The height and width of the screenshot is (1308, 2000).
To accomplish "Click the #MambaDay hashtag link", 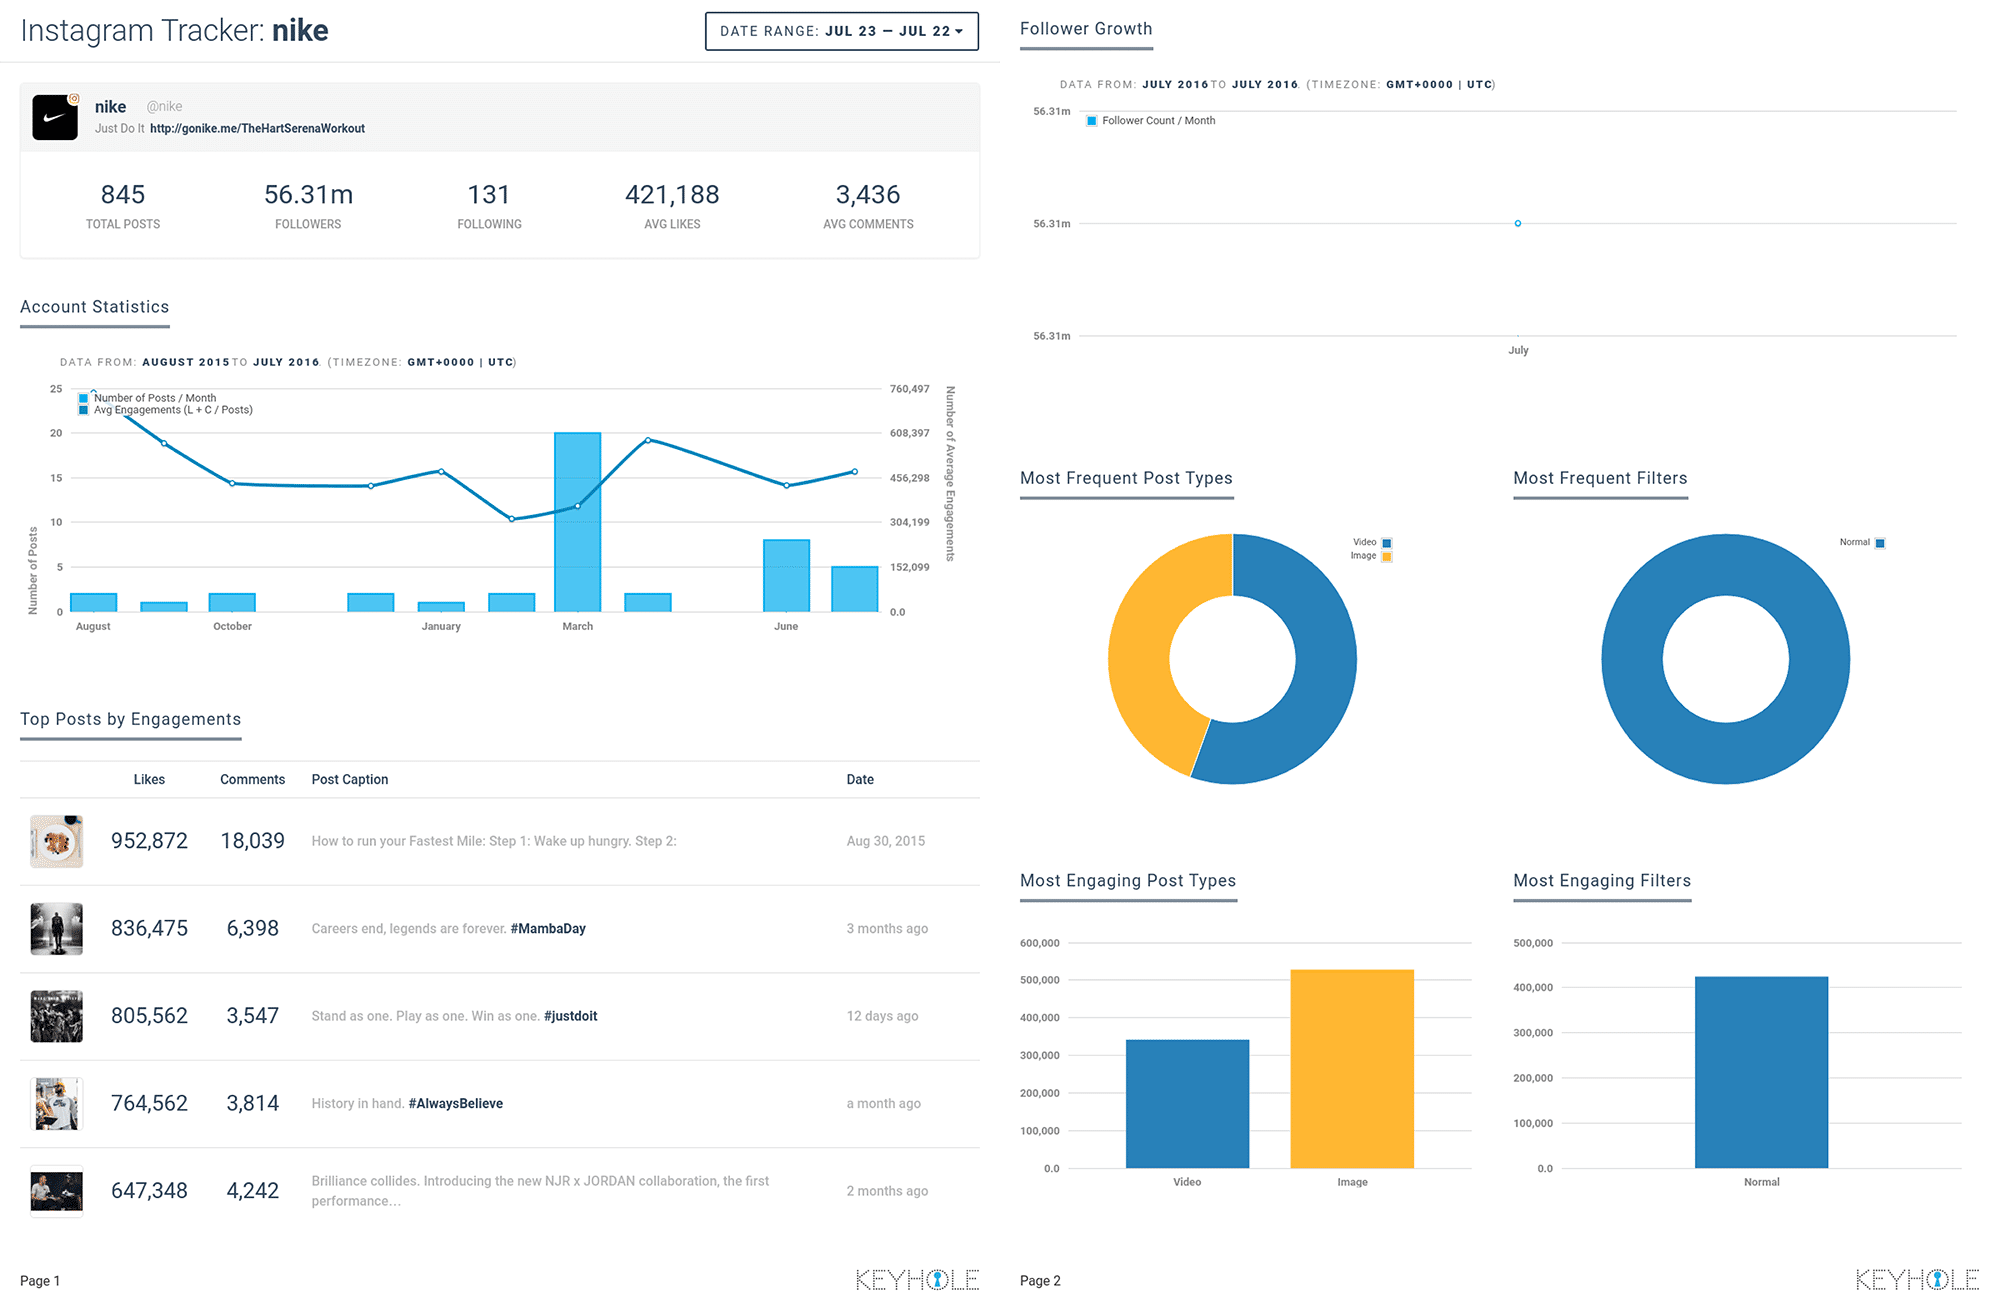I will point(548,929).
